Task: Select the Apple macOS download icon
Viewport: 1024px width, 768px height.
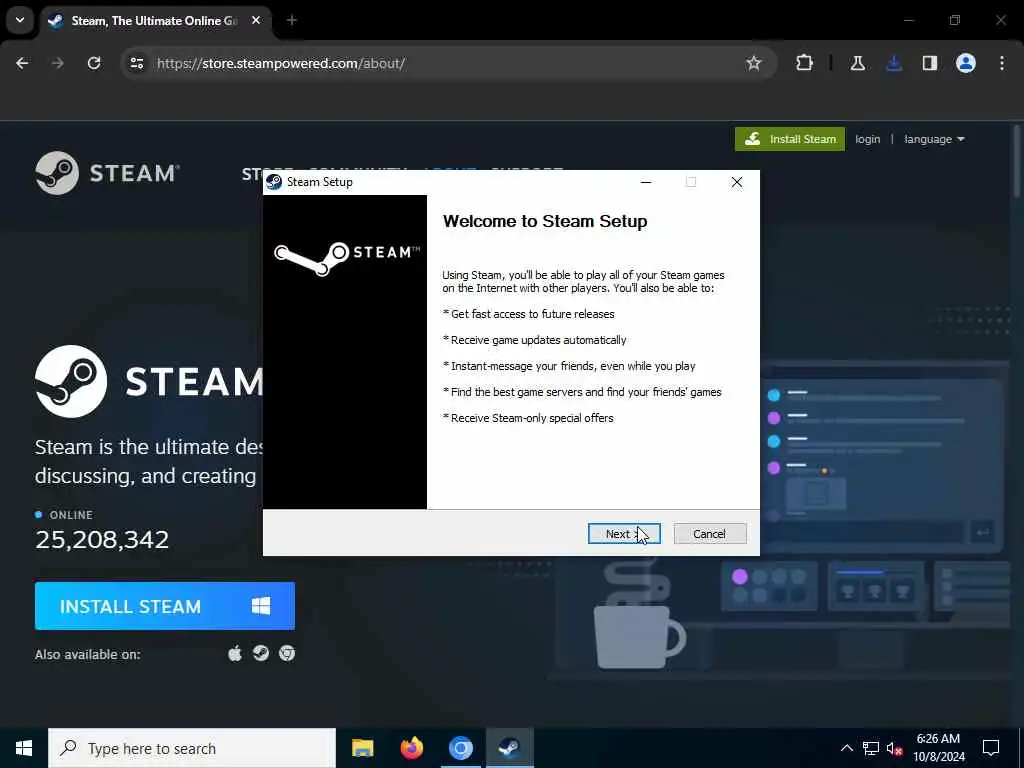Action: pyautogui.click(x=235, y=653)
